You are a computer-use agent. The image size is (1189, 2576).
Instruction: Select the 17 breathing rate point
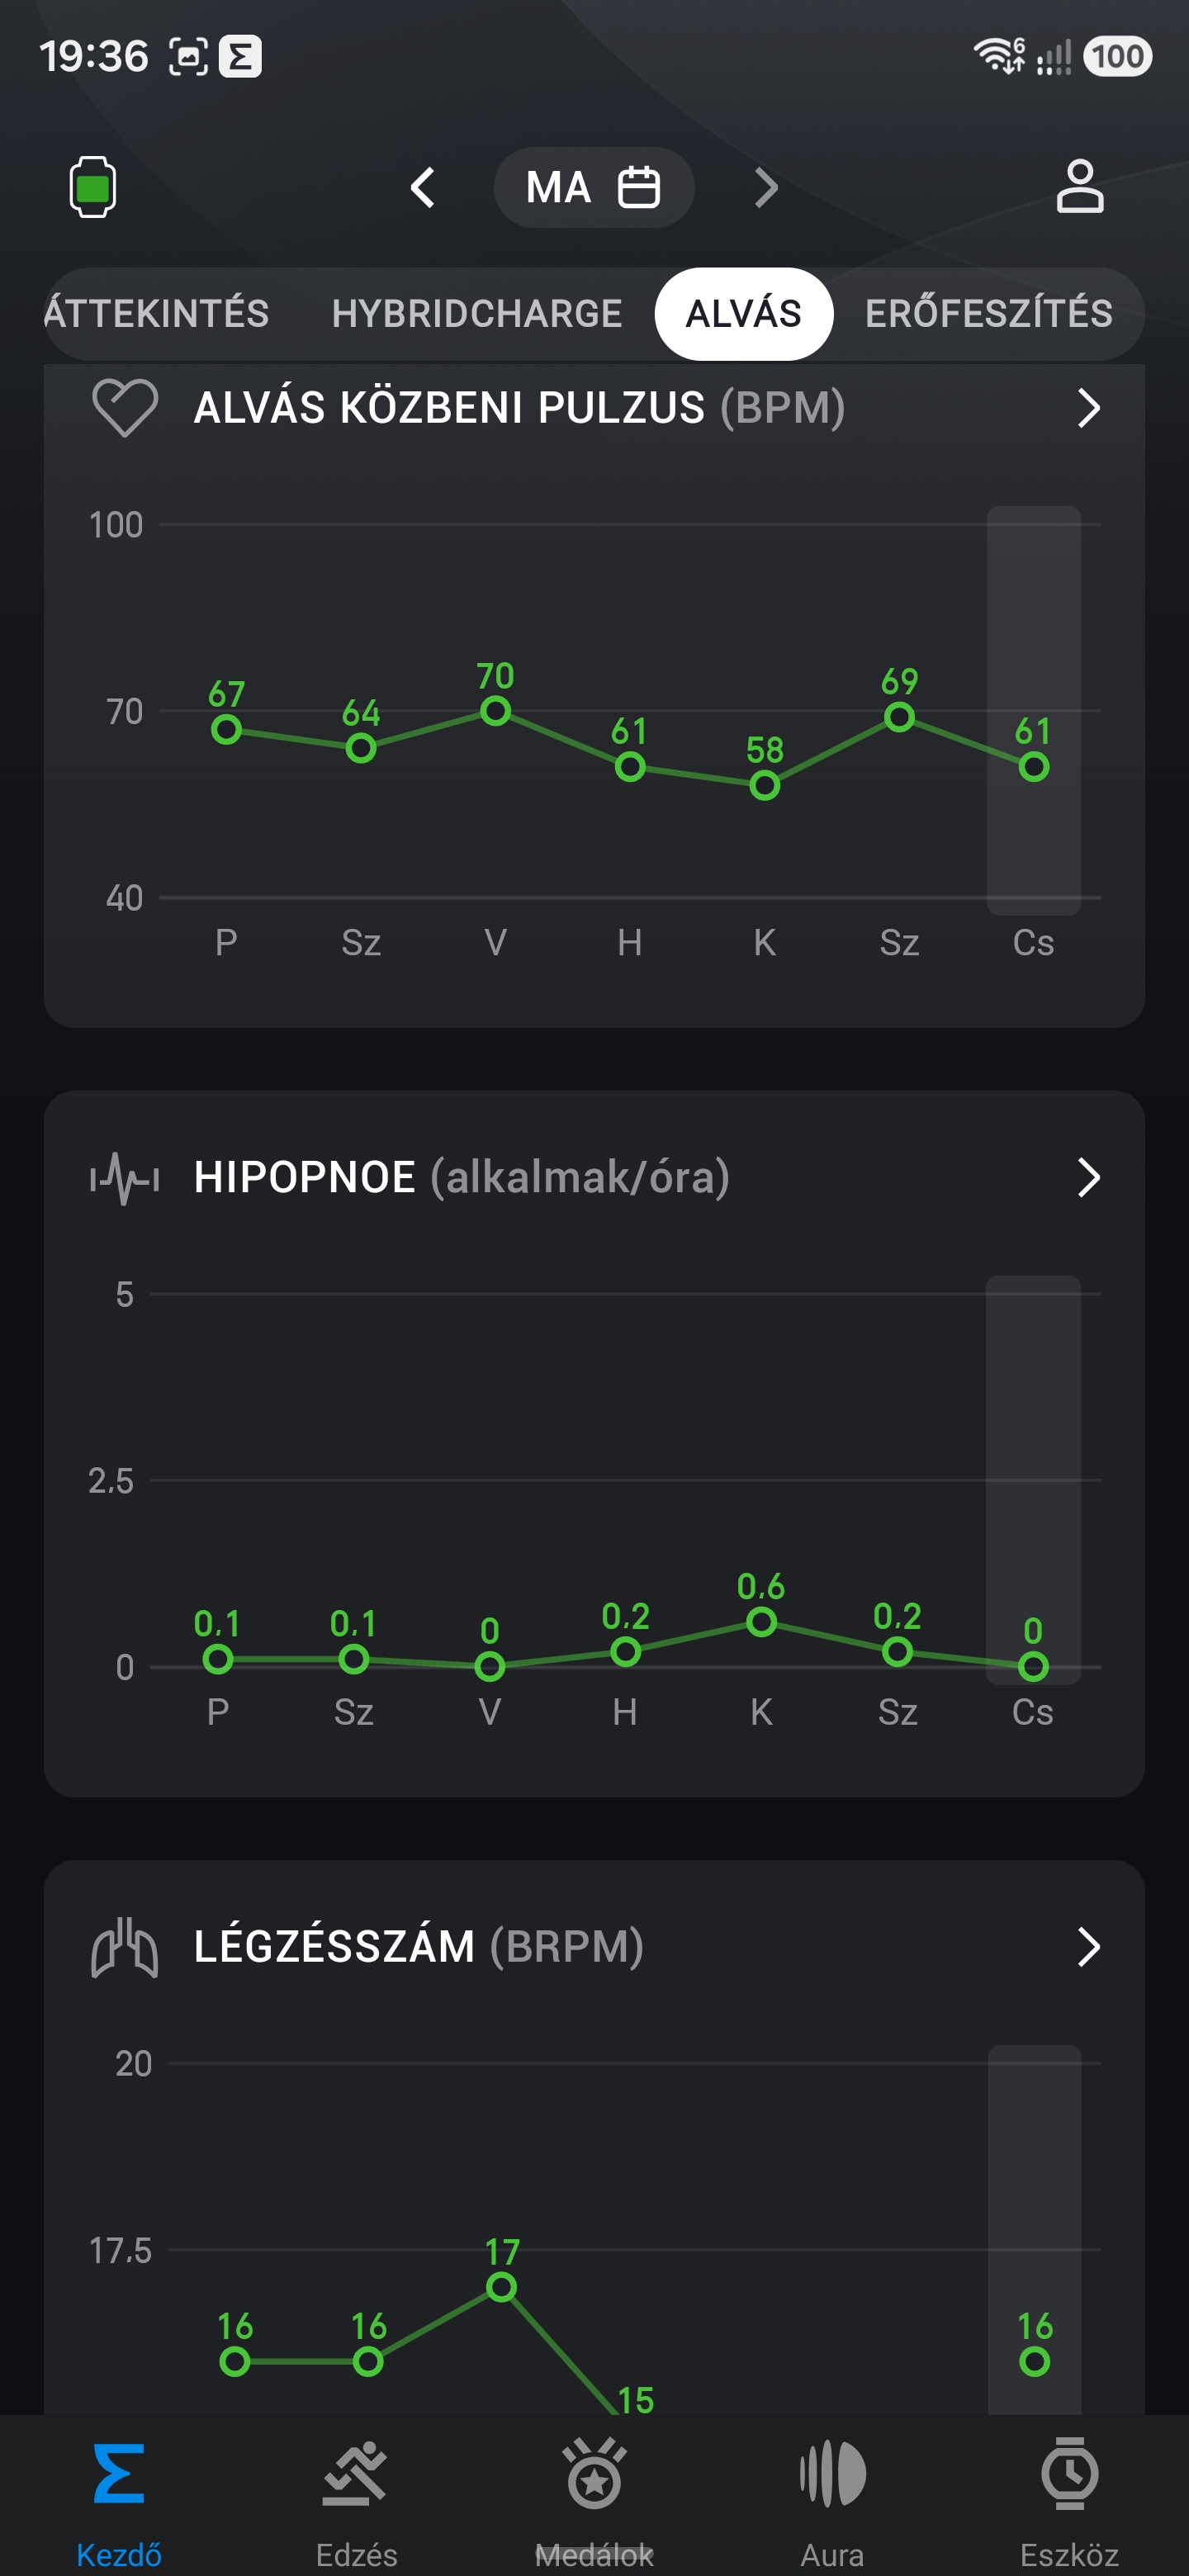(501, 2287)
